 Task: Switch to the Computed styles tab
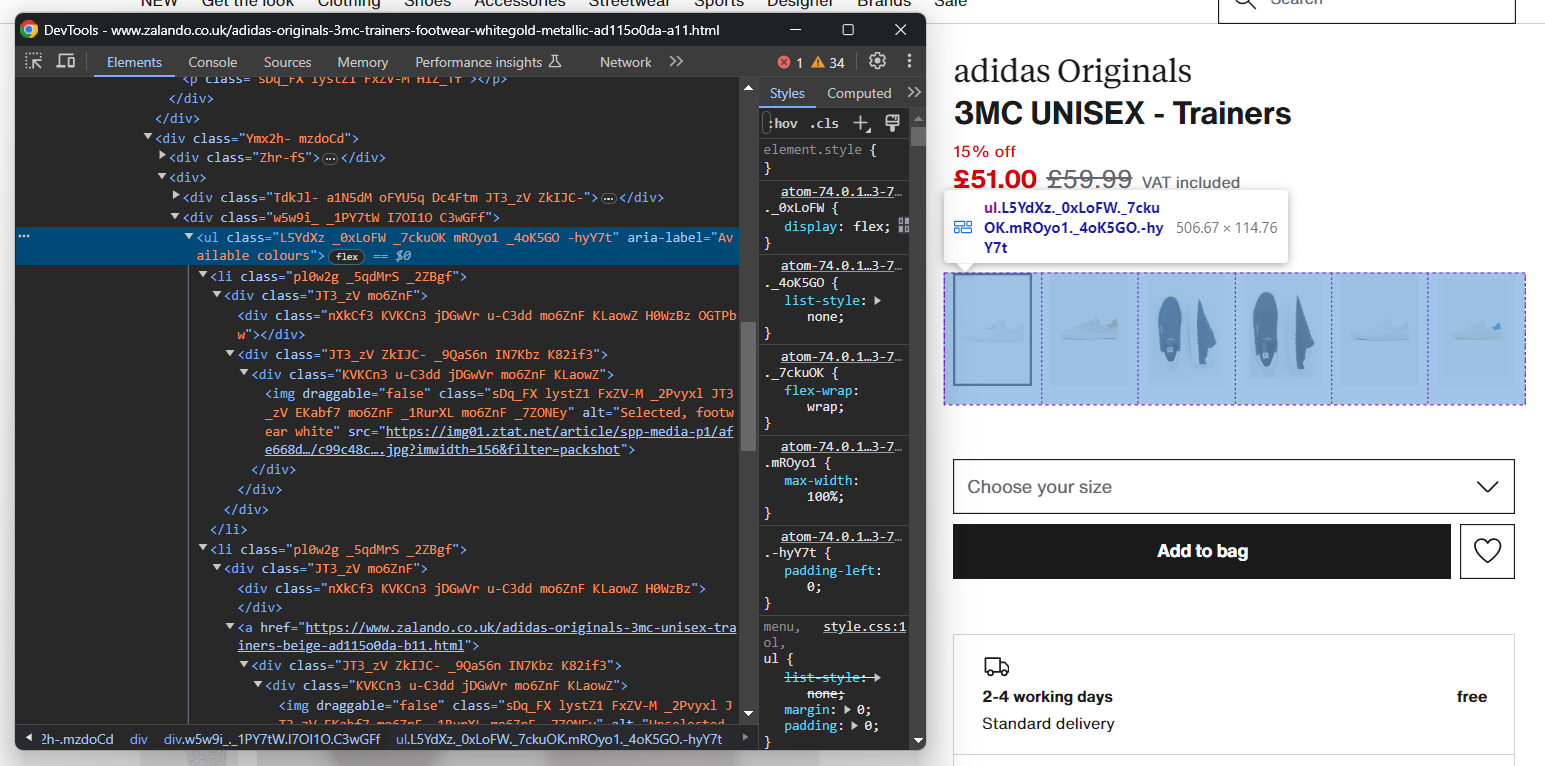[858, 93]
